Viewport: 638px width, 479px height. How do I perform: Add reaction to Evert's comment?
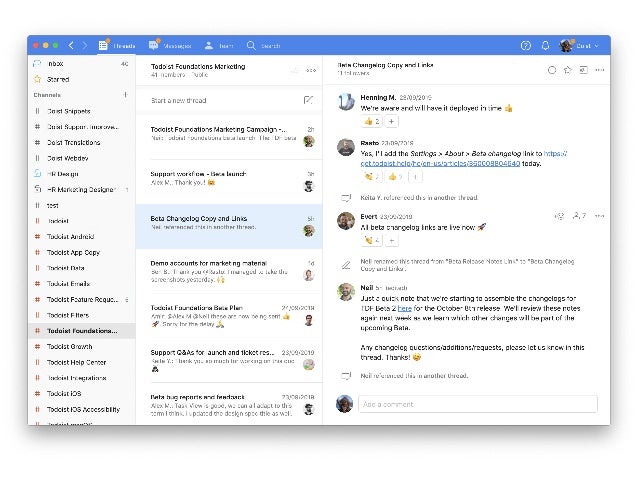coord(391,241)
